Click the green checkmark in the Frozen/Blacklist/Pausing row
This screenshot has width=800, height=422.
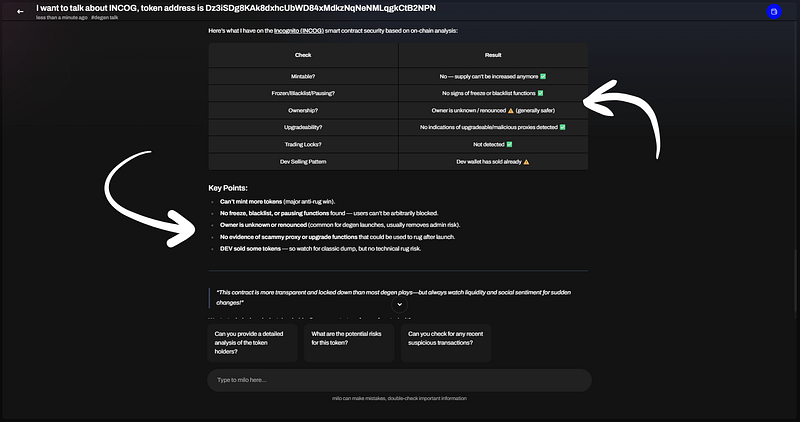point(540,93)
